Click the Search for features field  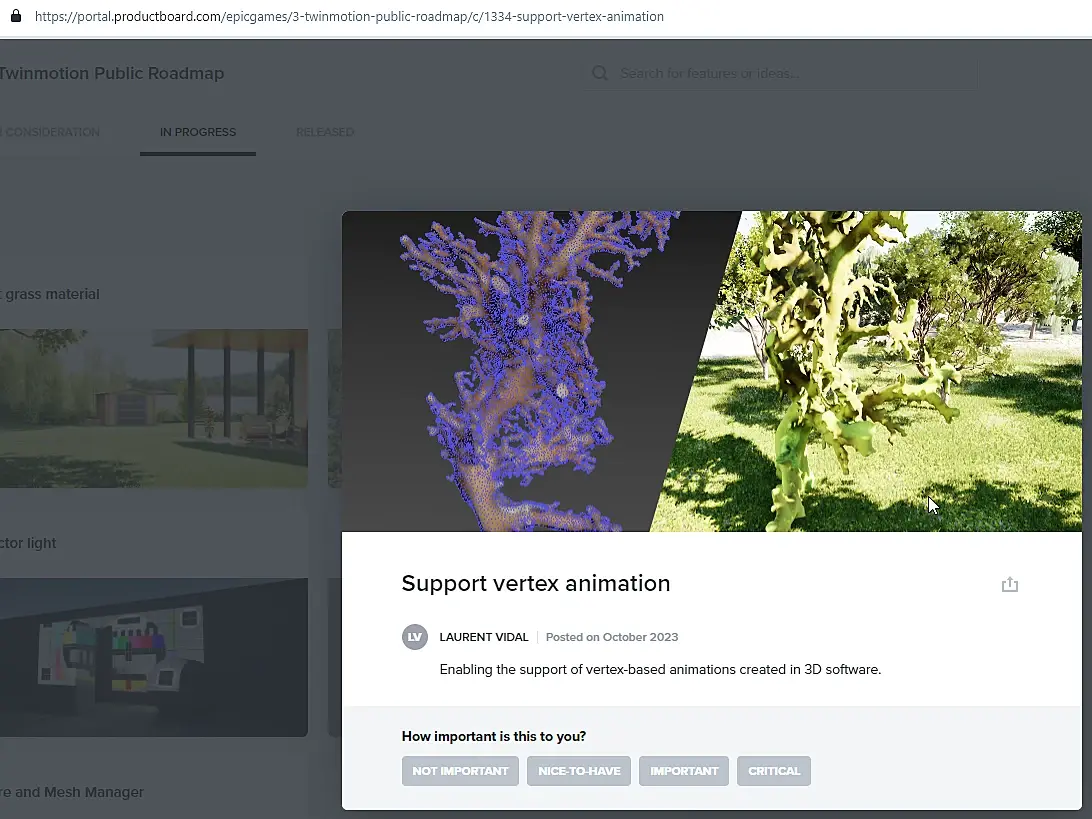pos(781,73)
